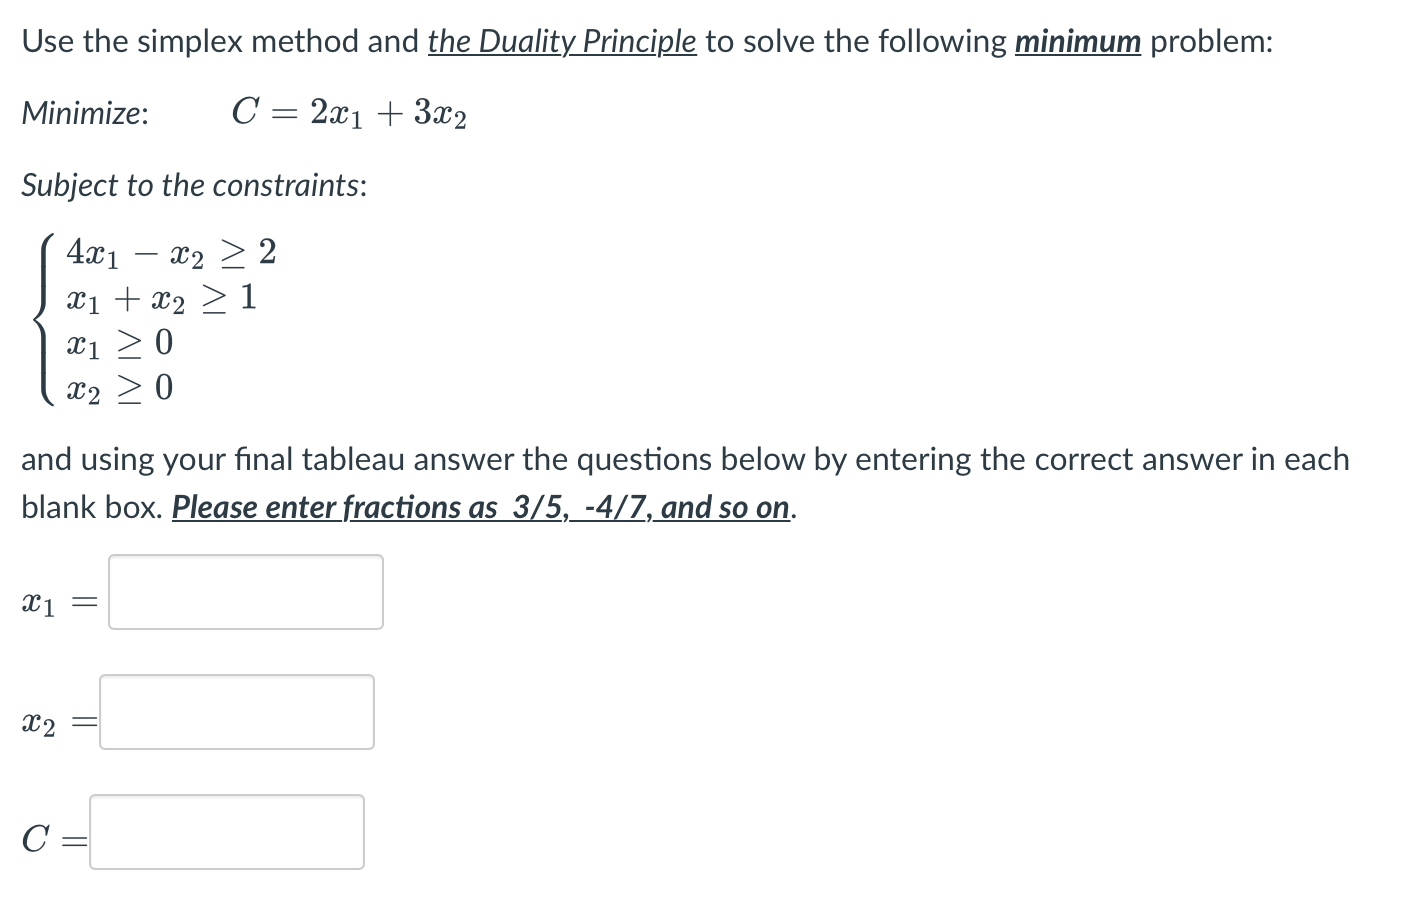Image resolution: width=1406 pixels, height=919 pixels.
Task: Click the C answer input box
Action: tap(227, 832)
